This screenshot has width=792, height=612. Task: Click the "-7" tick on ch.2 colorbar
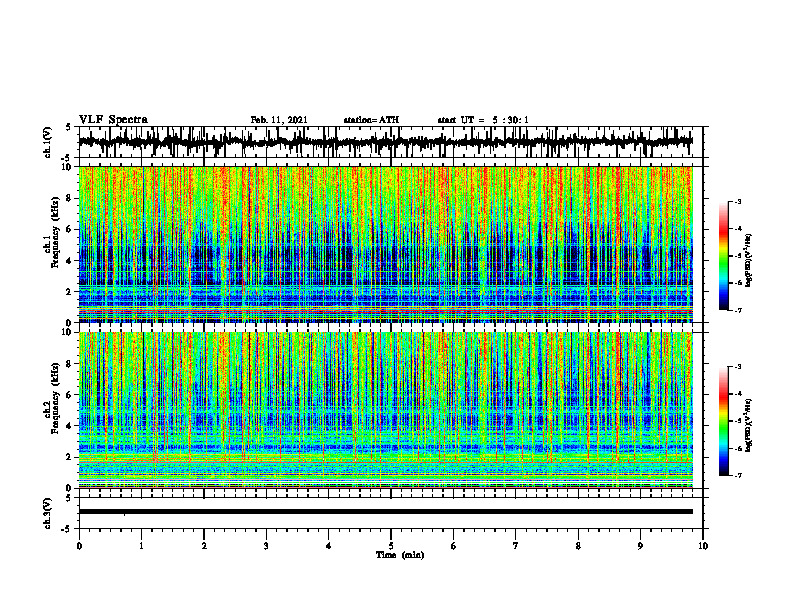point(738,476)
